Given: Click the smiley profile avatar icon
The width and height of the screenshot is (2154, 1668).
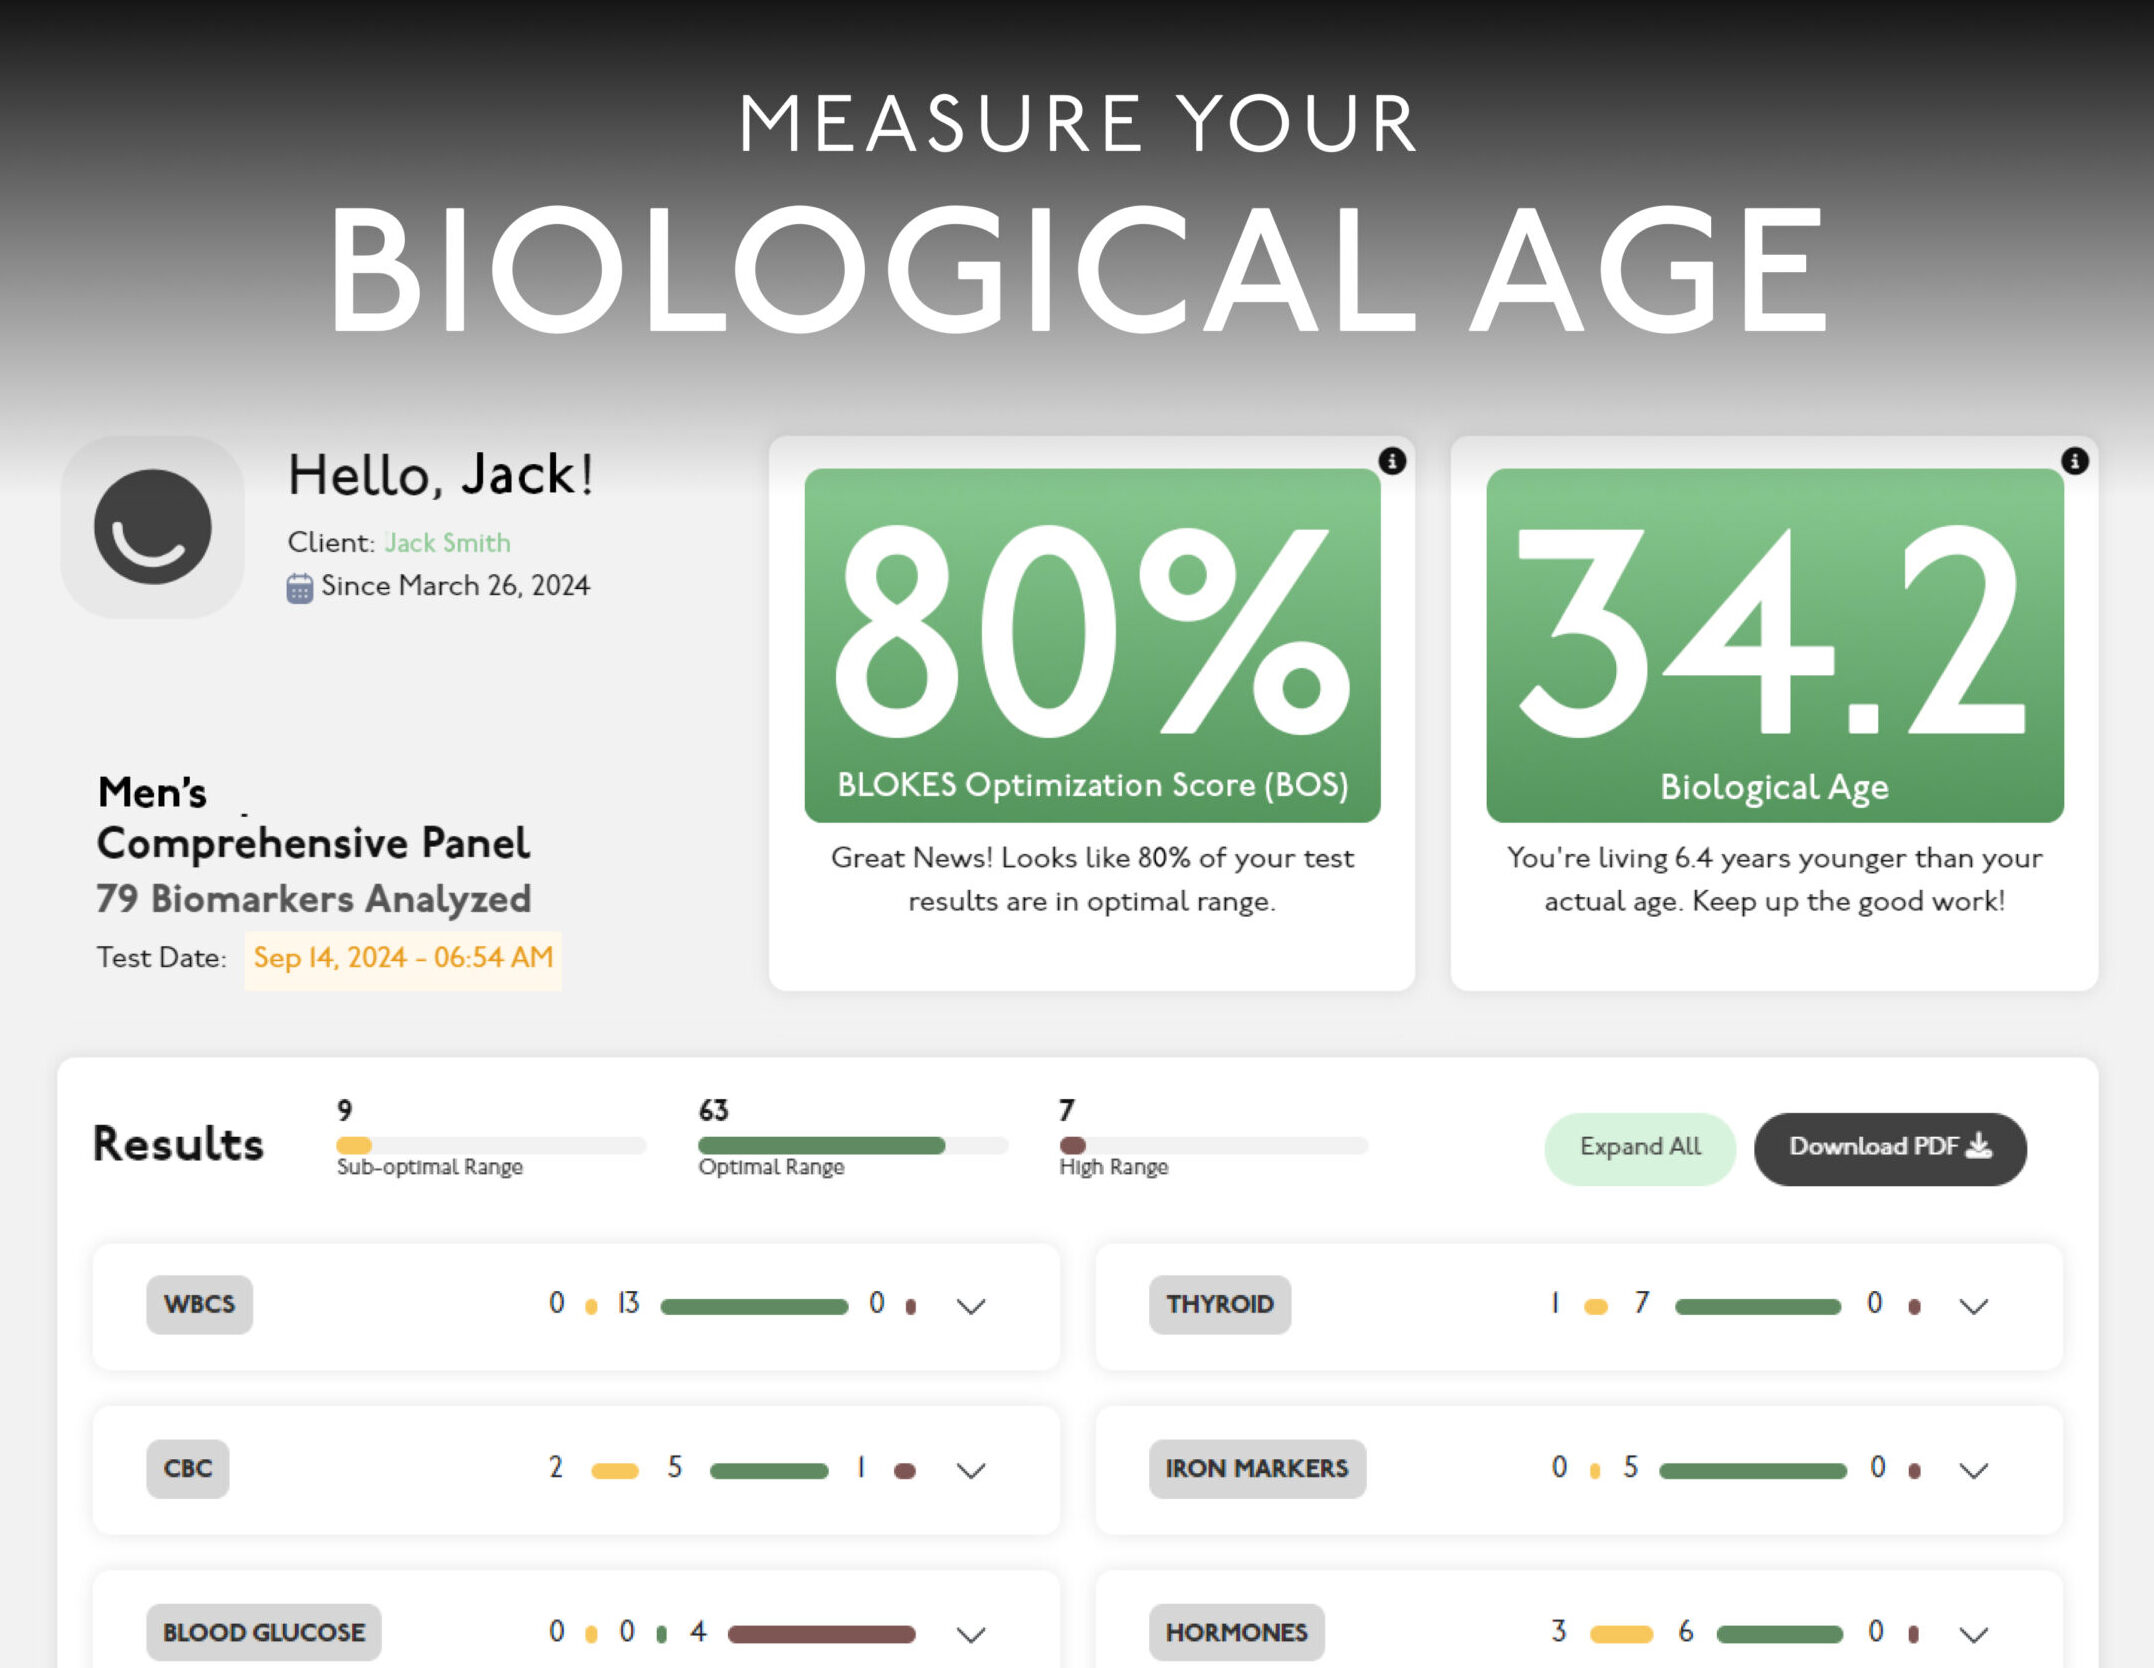Looking at the screenshot, I should [x=153, y=527].
